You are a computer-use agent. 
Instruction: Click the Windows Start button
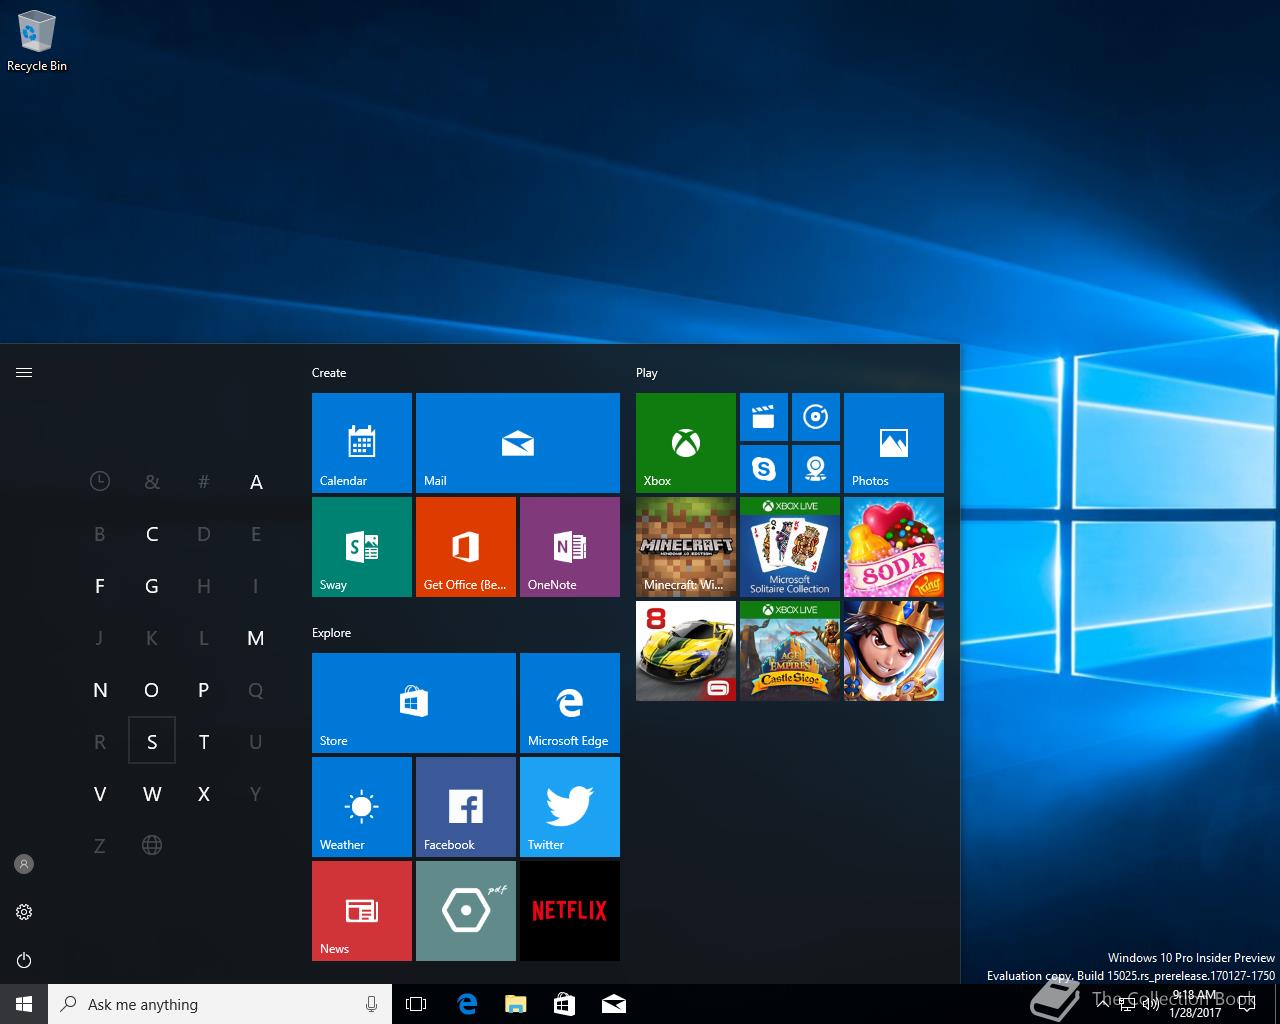pos(24,1004)
